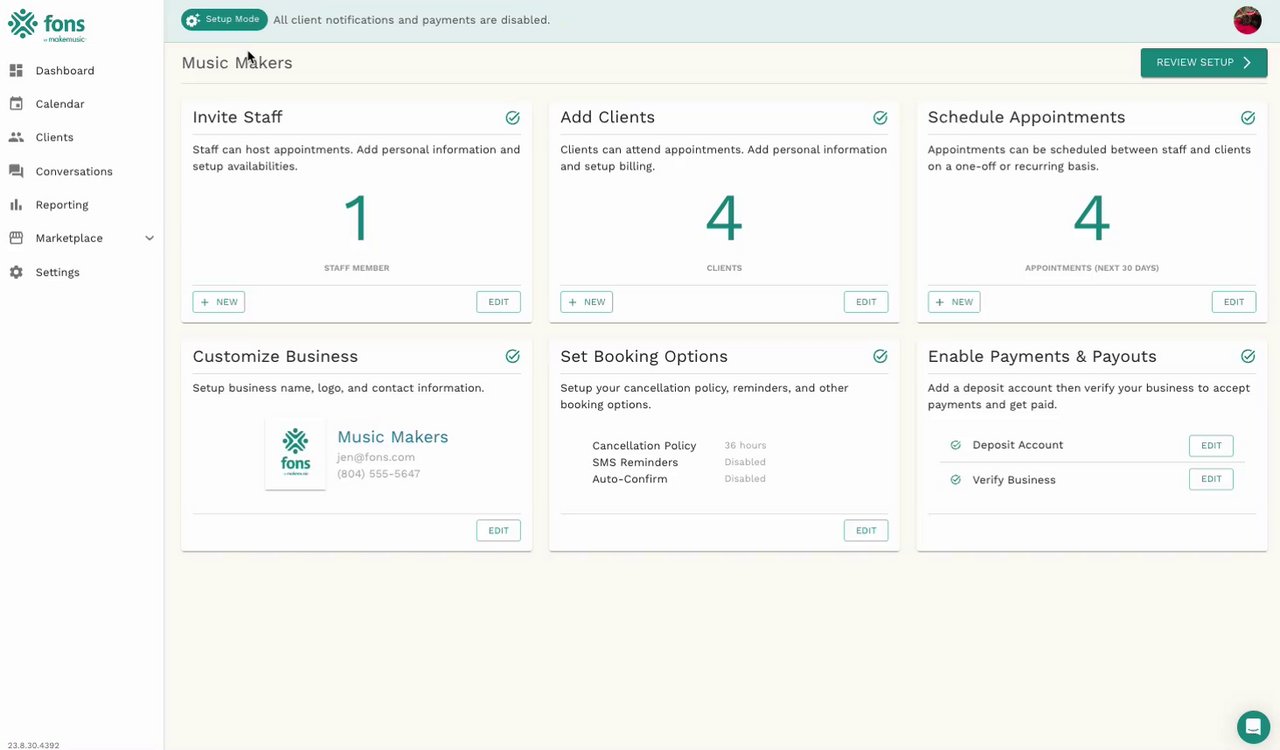Expand the Marketplace menu chevron
Screen dimensions: 1280x750
pyautogui.click(x=150, y=238)
